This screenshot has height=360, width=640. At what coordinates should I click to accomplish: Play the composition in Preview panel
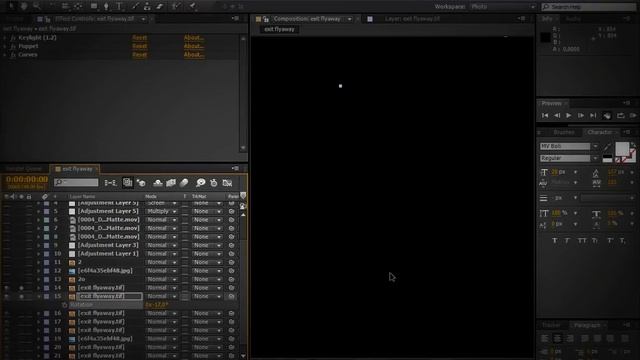(569, 116)
